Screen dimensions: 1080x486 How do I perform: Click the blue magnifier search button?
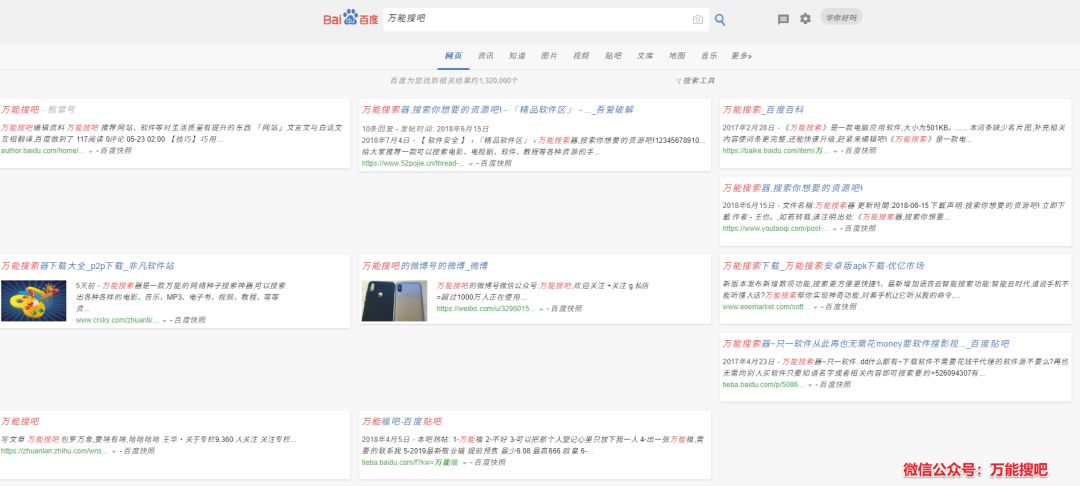click(x=720, y=20)
